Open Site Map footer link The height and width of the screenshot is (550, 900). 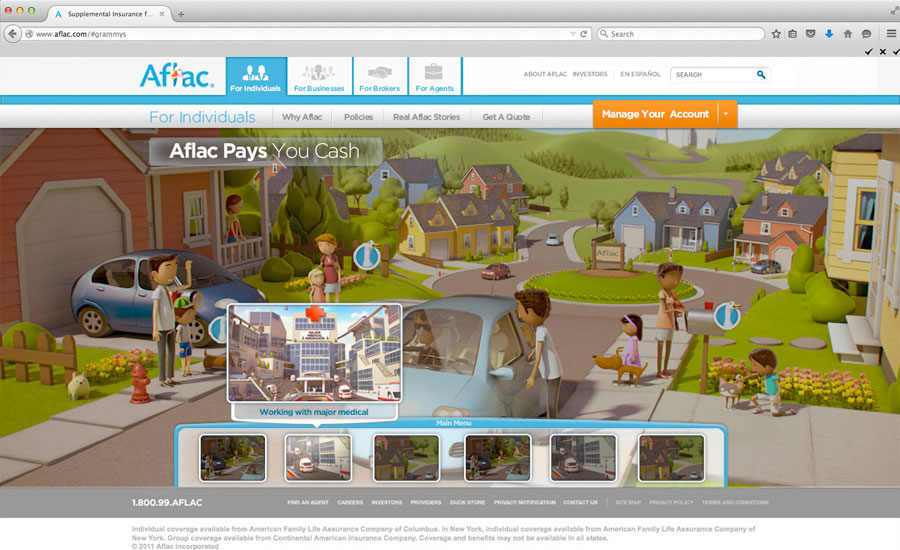(x=628, y=502)
